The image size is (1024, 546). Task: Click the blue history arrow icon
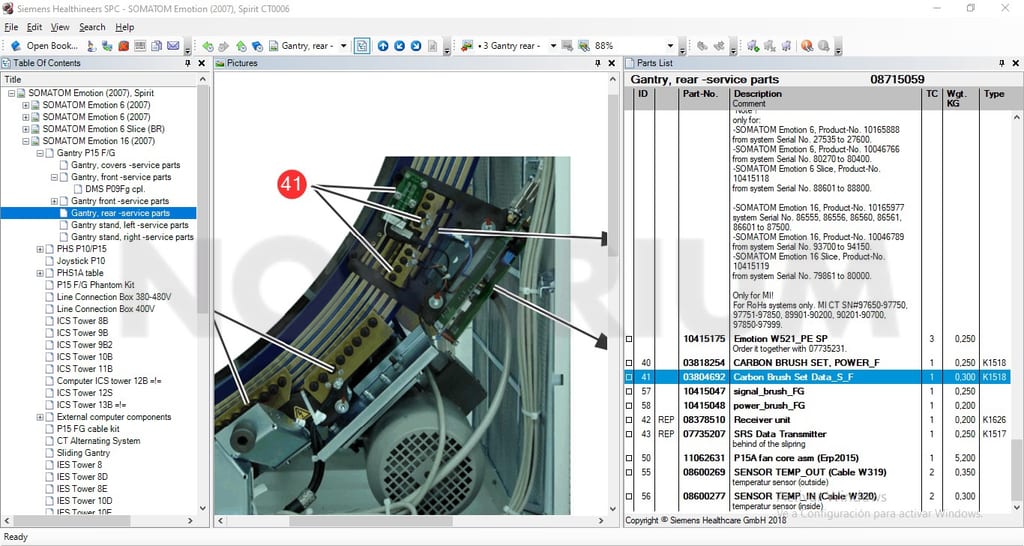click(x=257, y=46)
